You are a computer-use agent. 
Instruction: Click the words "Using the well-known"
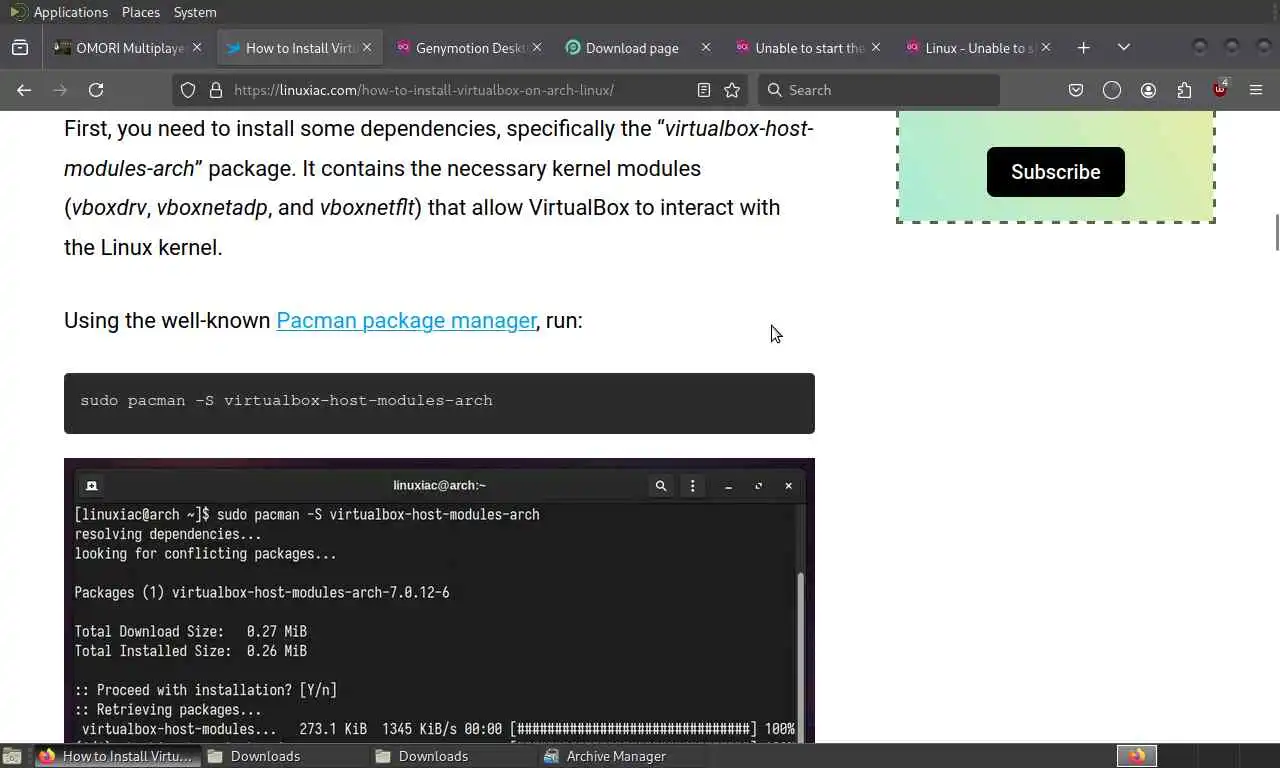167,320
